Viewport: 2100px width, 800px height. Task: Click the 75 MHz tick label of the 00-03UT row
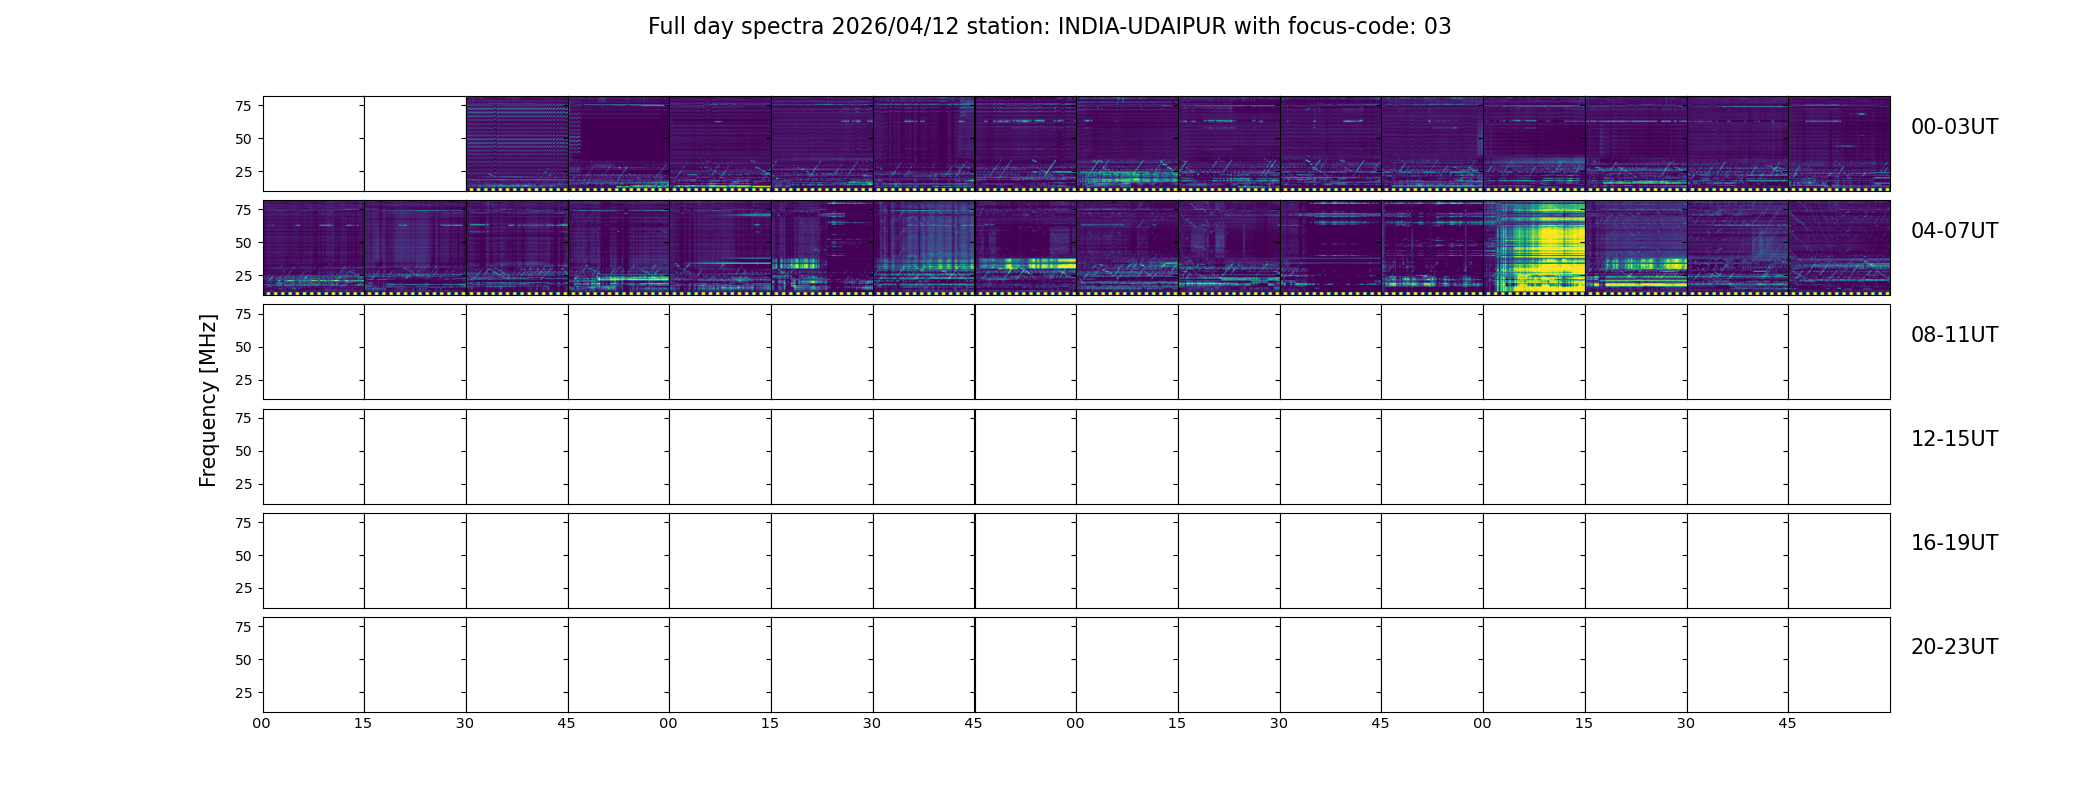(x=243, y=106)
